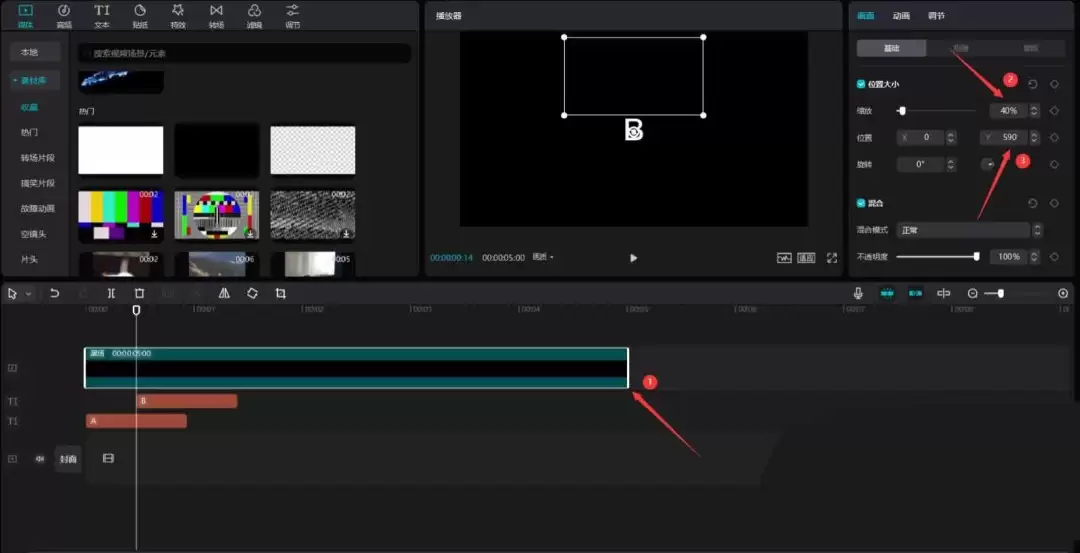Click the mirror flip icon in timeline toolbar
1080x553 pixels.
coord(224,293)
